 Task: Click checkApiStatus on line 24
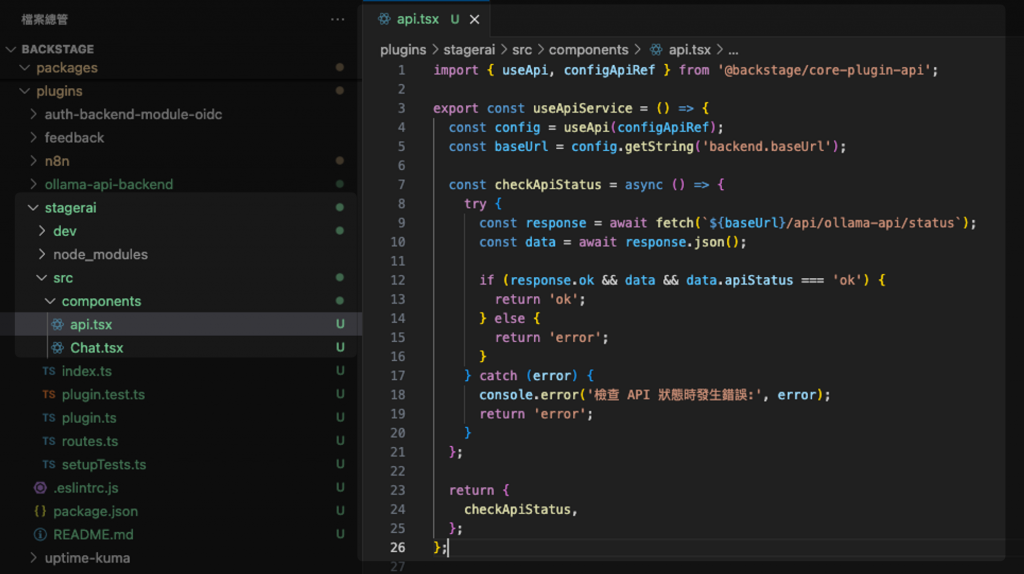pyautogui.click(x=517, y=509)
